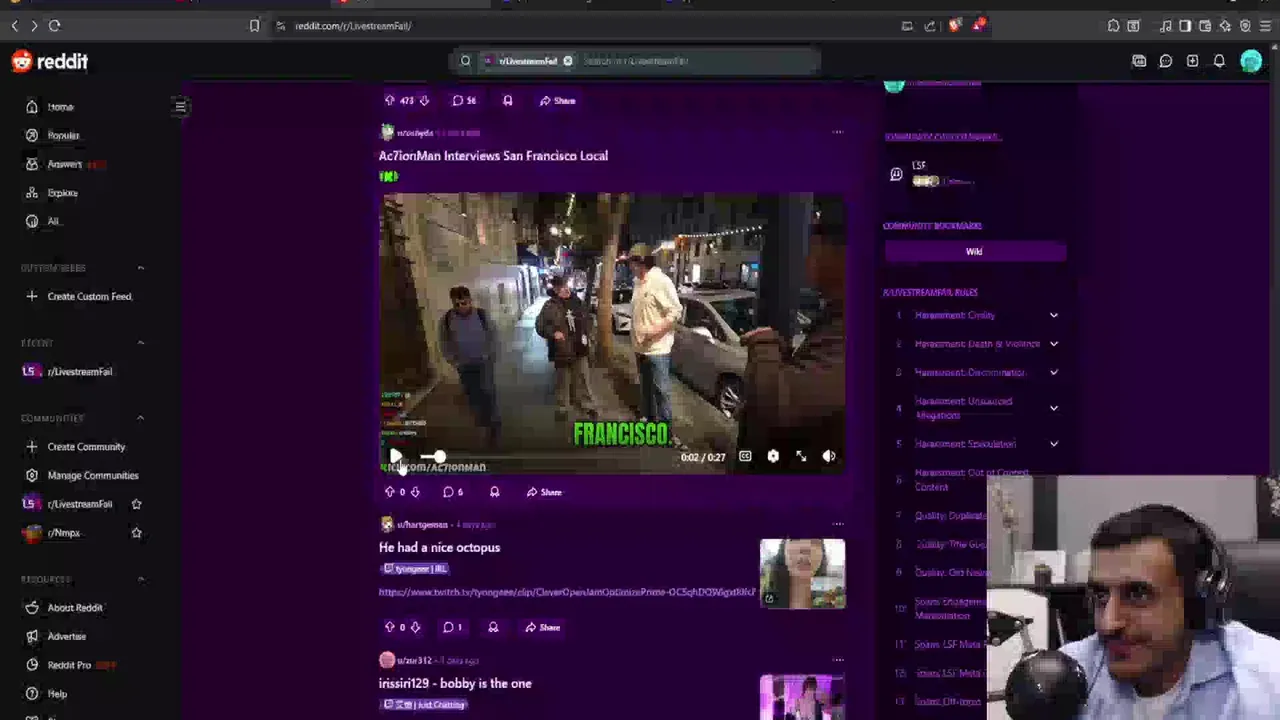The image size is (1280, 720).
Task: Share the Ac7ionMan Interviews post
Action: point(545,492)
